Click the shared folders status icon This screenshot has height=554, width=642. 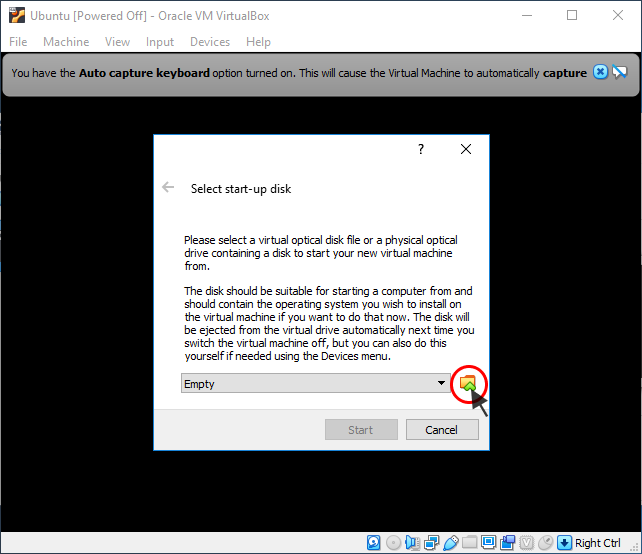tap(470, 543)
